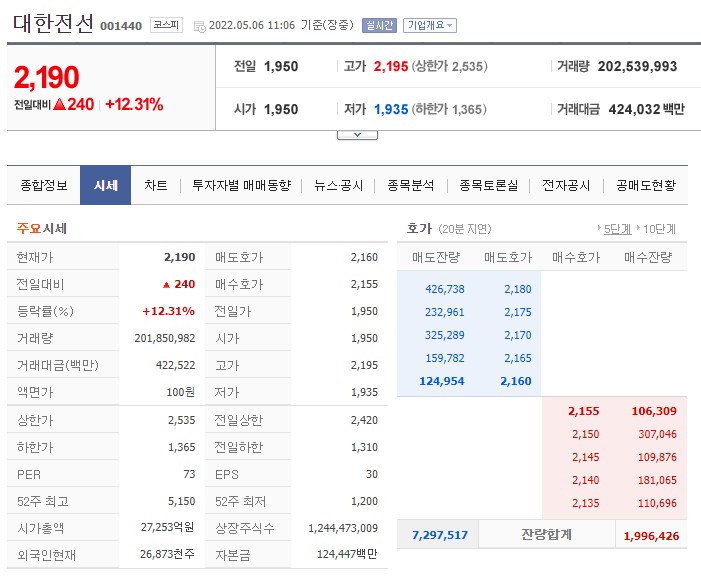Click the 외국인현재 value 26,873천주
The height and width of the screenshot is (582, 701).
[x=168, y=554]
